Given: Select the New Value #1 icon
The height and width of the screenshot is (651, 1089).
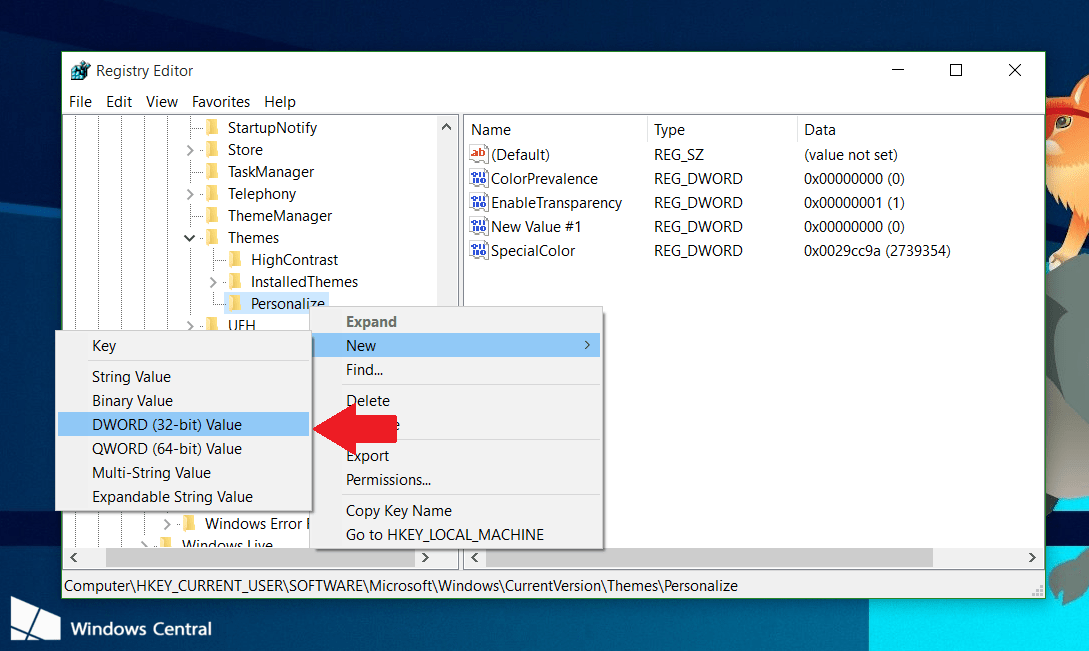Looking at the screenshot, I should coord(479,227).
